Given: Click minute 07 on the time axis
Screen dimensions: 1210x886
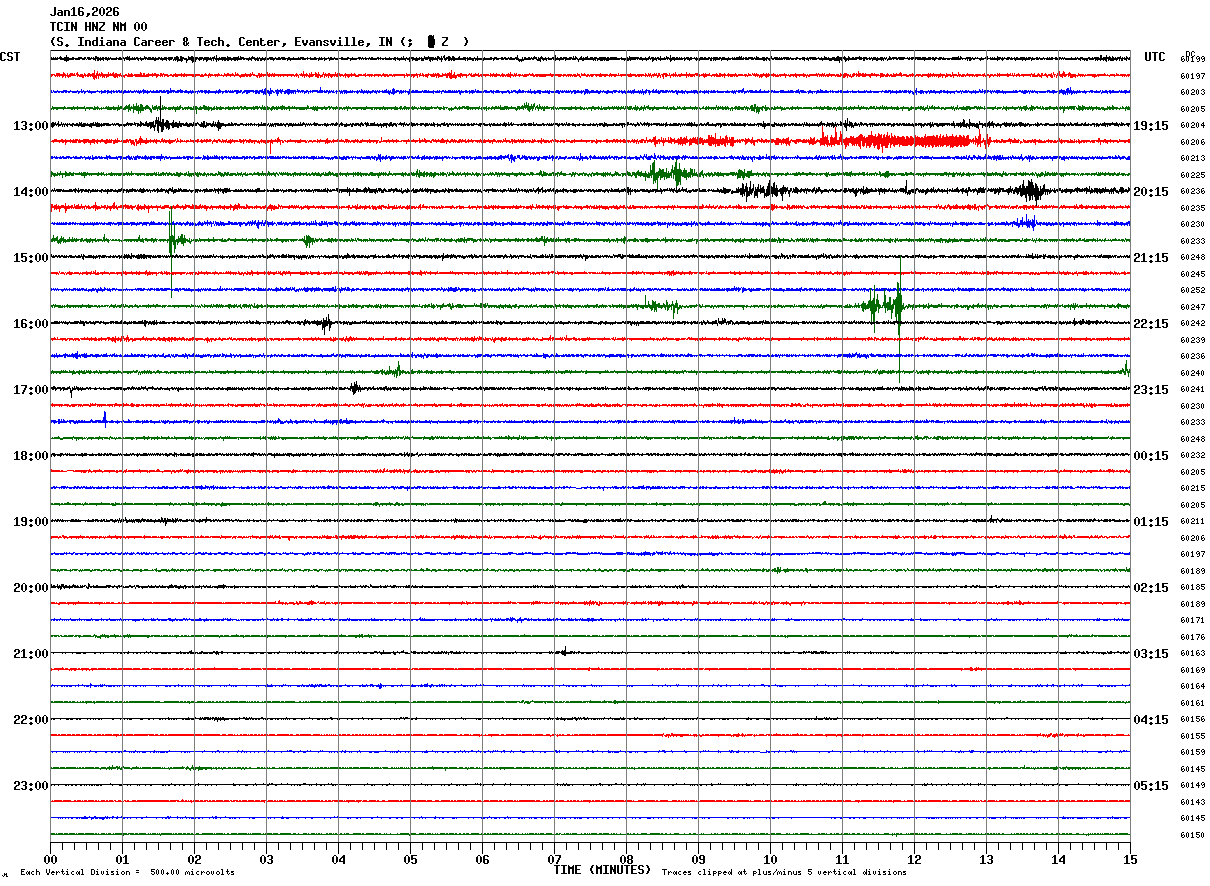Looking at the screenshot, I should (x=554, y=859).
